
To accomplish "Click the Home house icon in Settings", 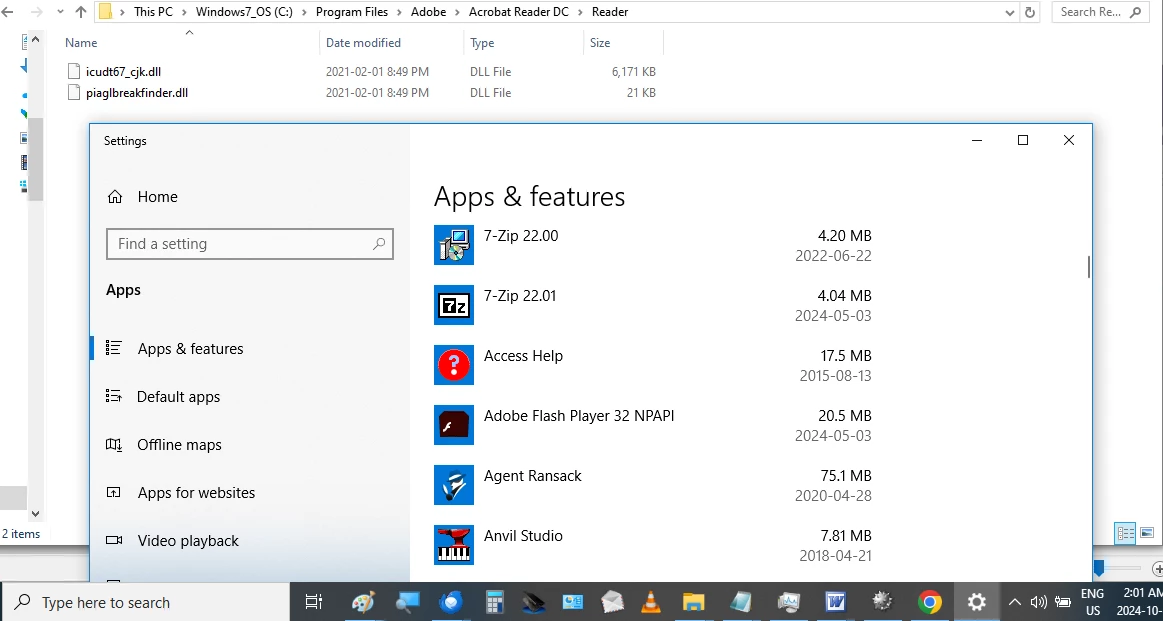I will tap(115, 197).
